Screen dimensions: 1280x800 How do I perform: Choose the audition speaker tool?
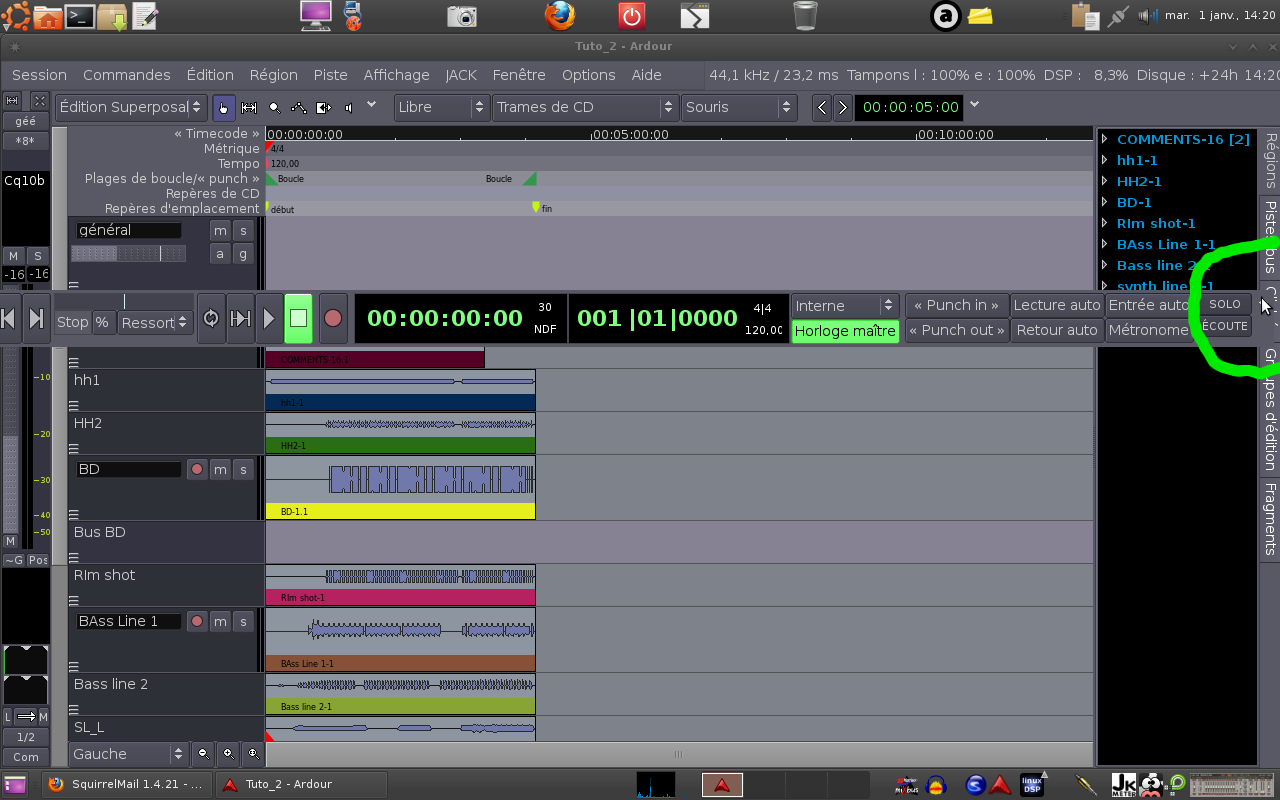(348, 107)
